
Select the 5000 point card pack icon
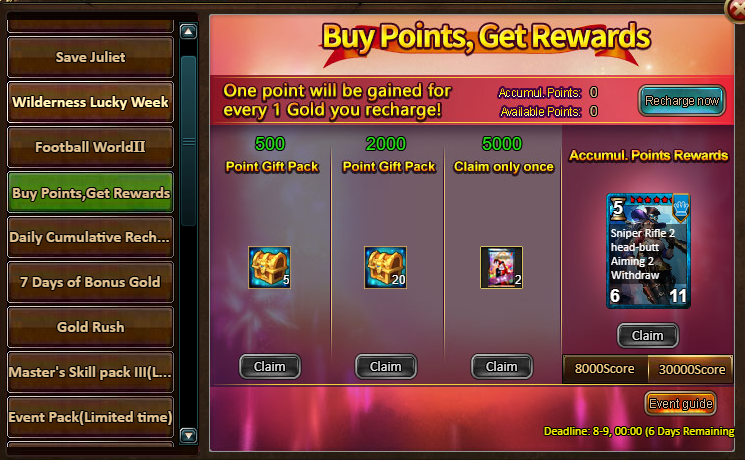(x=501, y=268)
